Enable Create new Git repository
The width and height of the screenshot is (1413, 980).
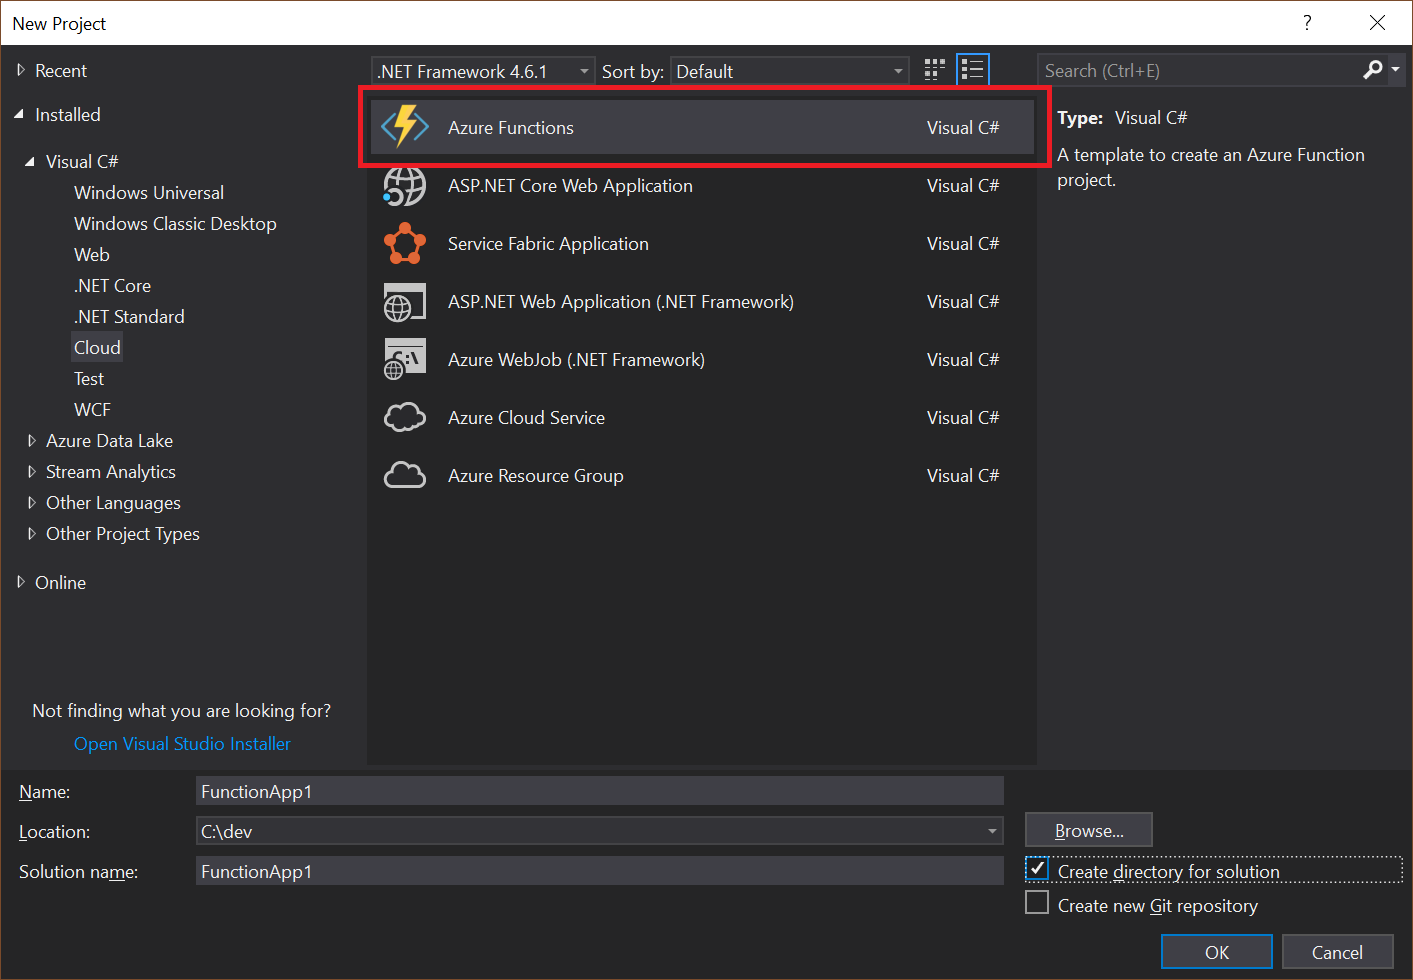pyautogui.click(x=1038, y=903)
